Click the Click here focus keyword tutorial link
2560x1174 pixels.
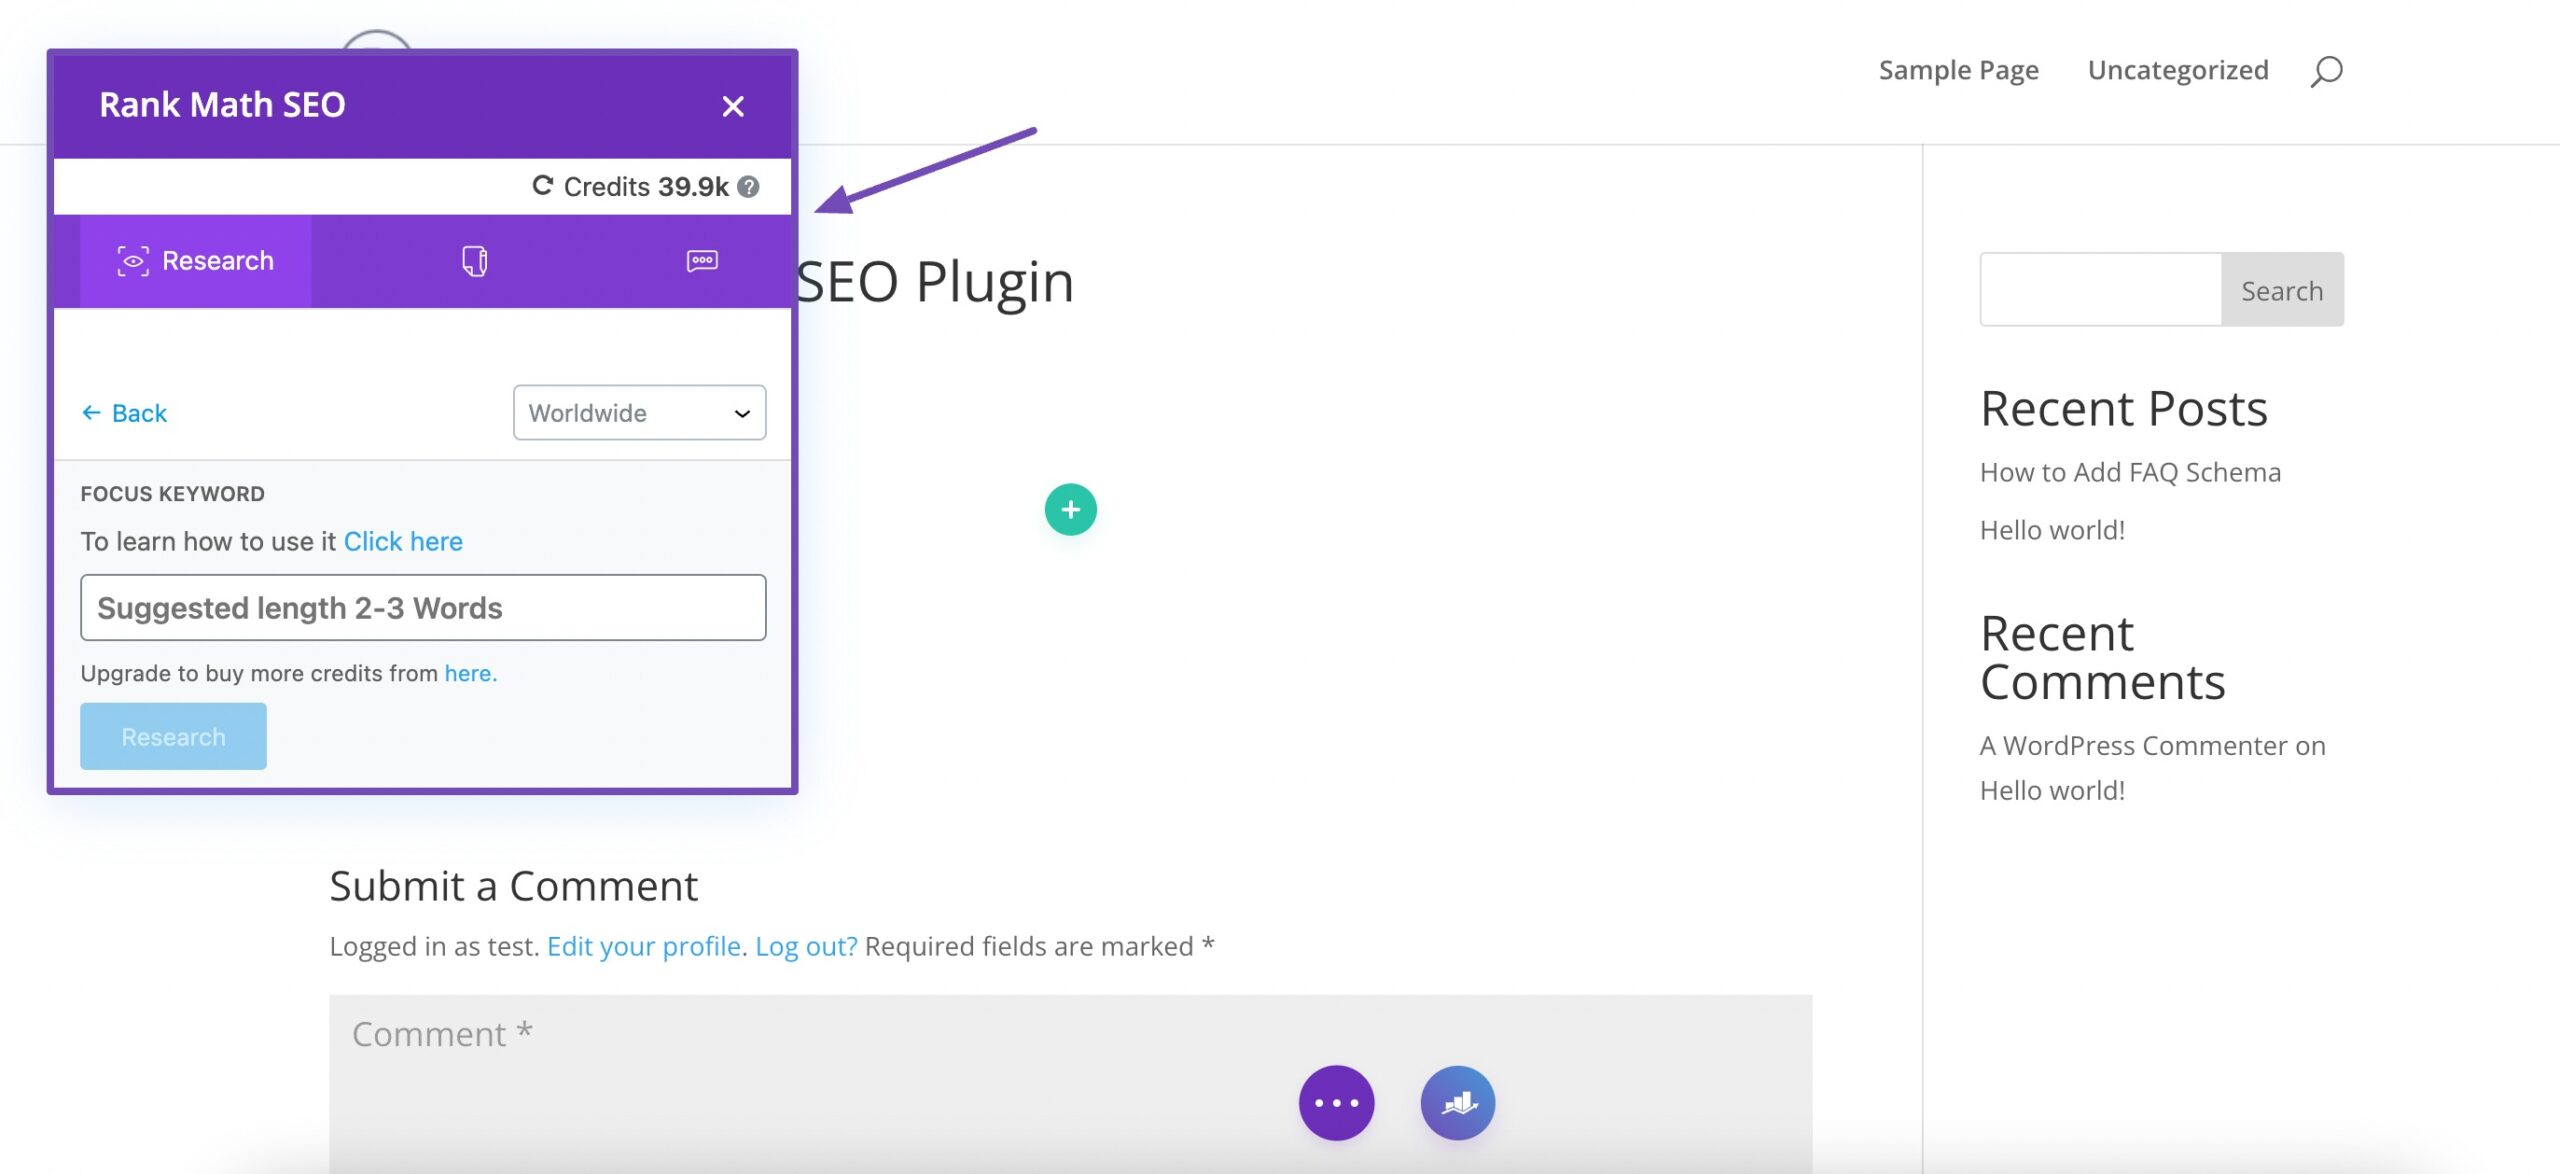(402, 539)
